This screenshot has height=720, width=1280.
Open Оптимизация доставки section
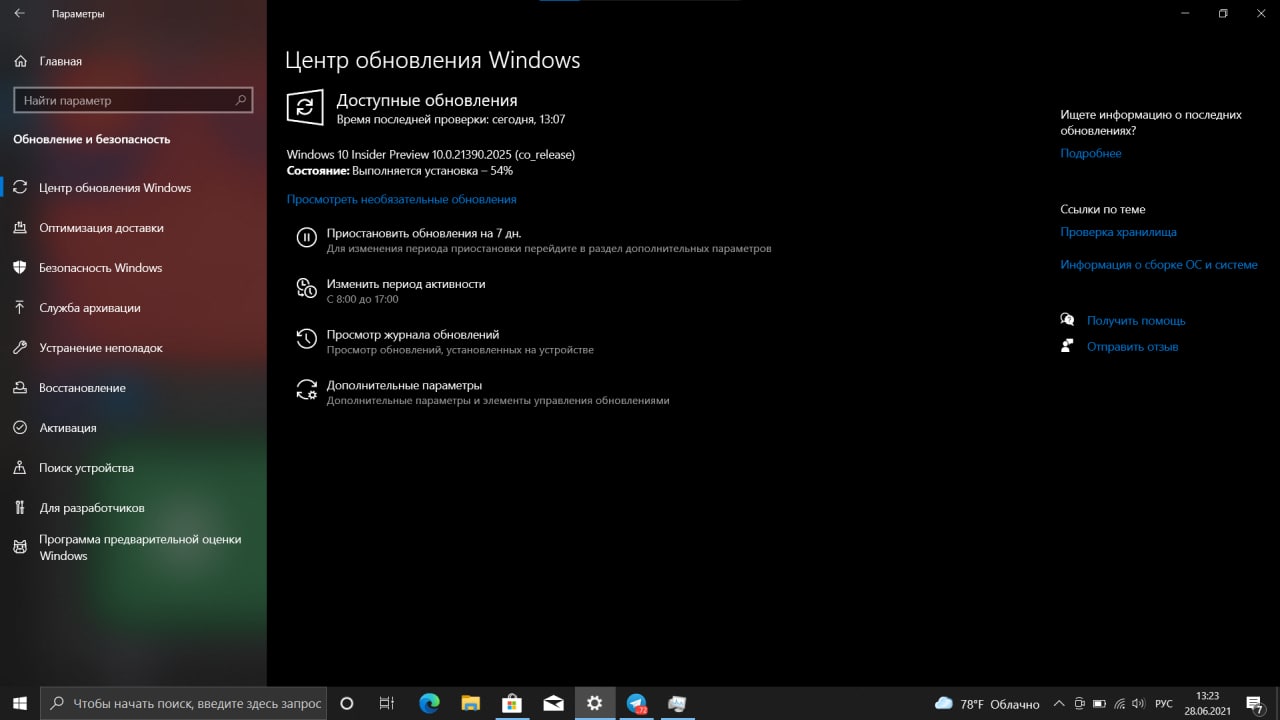point(133,227)
